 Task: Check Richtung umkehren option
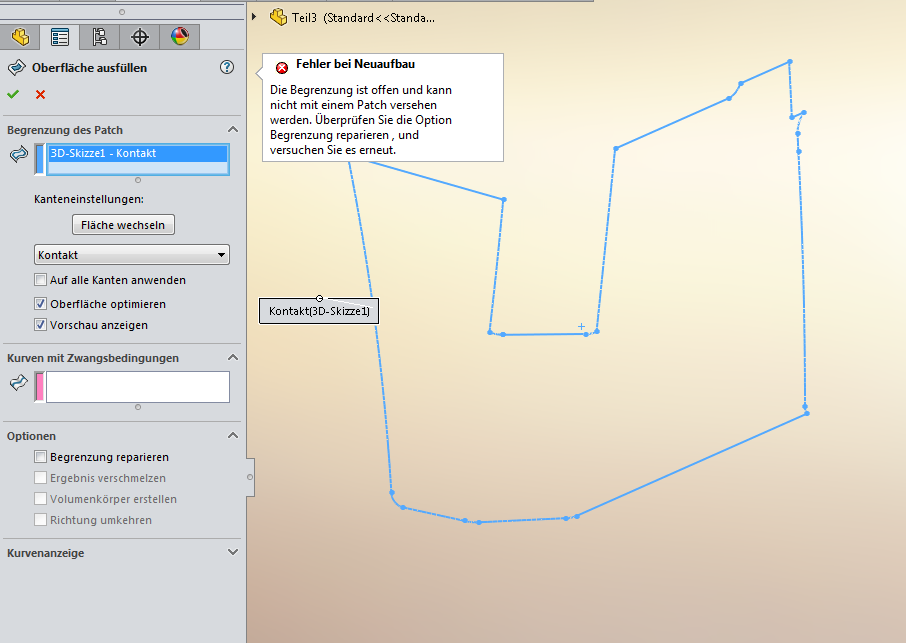(40, 520)
